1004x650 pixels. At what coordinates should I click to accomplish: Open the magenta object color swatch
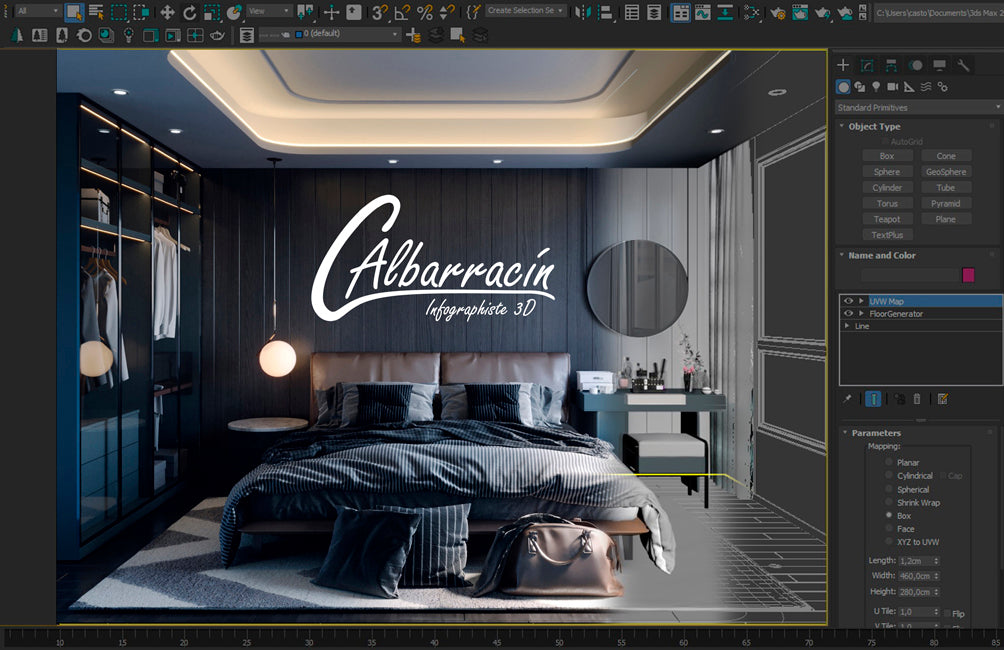point(968,275)
